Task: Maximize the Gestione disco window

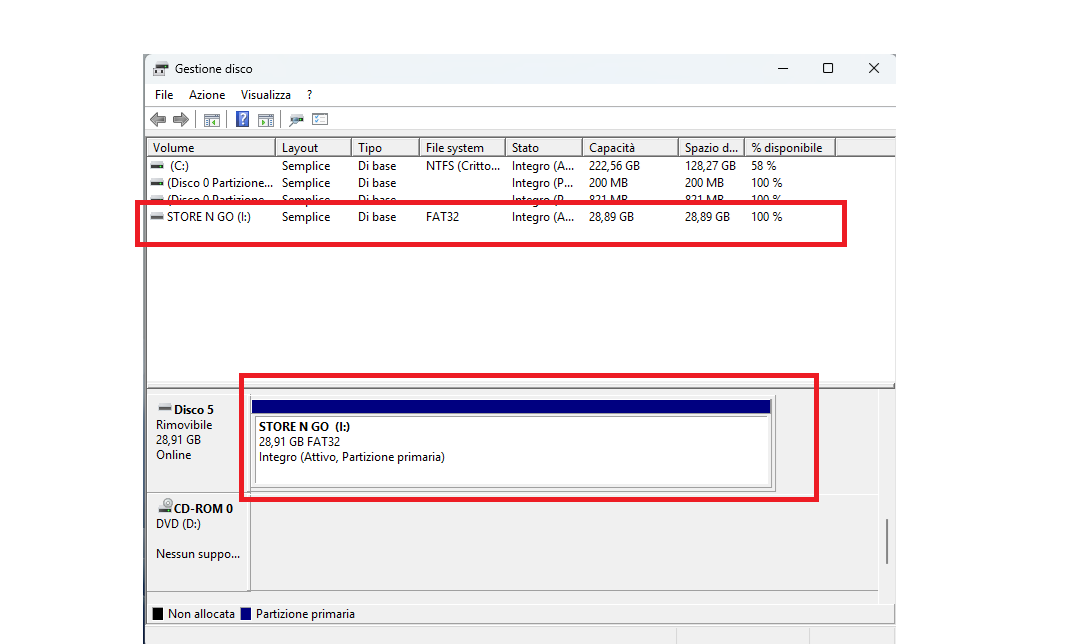Action: coord(828,68)
